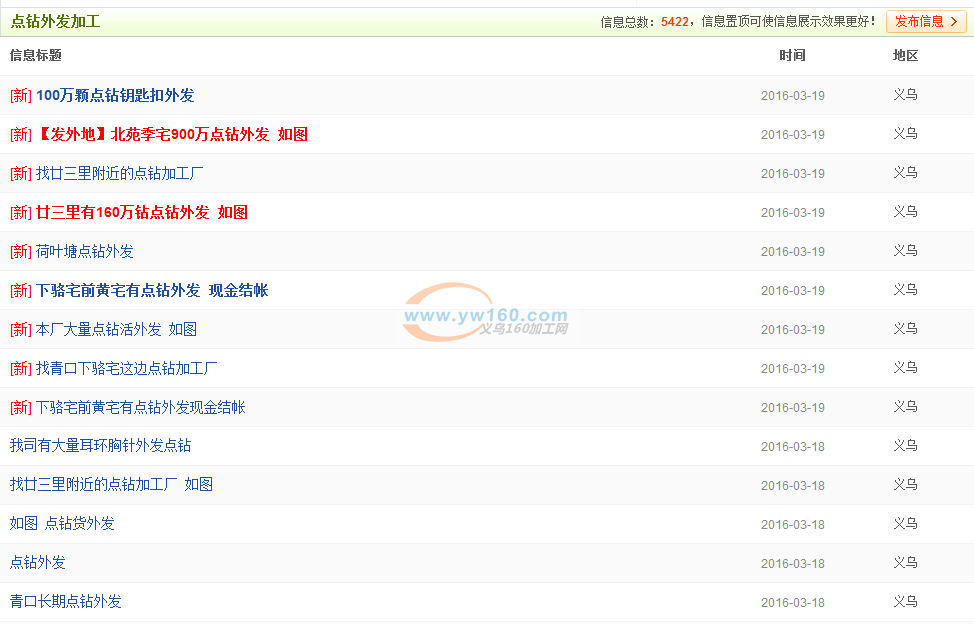Click the [新] tag beside 荷叶塘点钻外发
The image size is (974, 624).
[21, 252]
